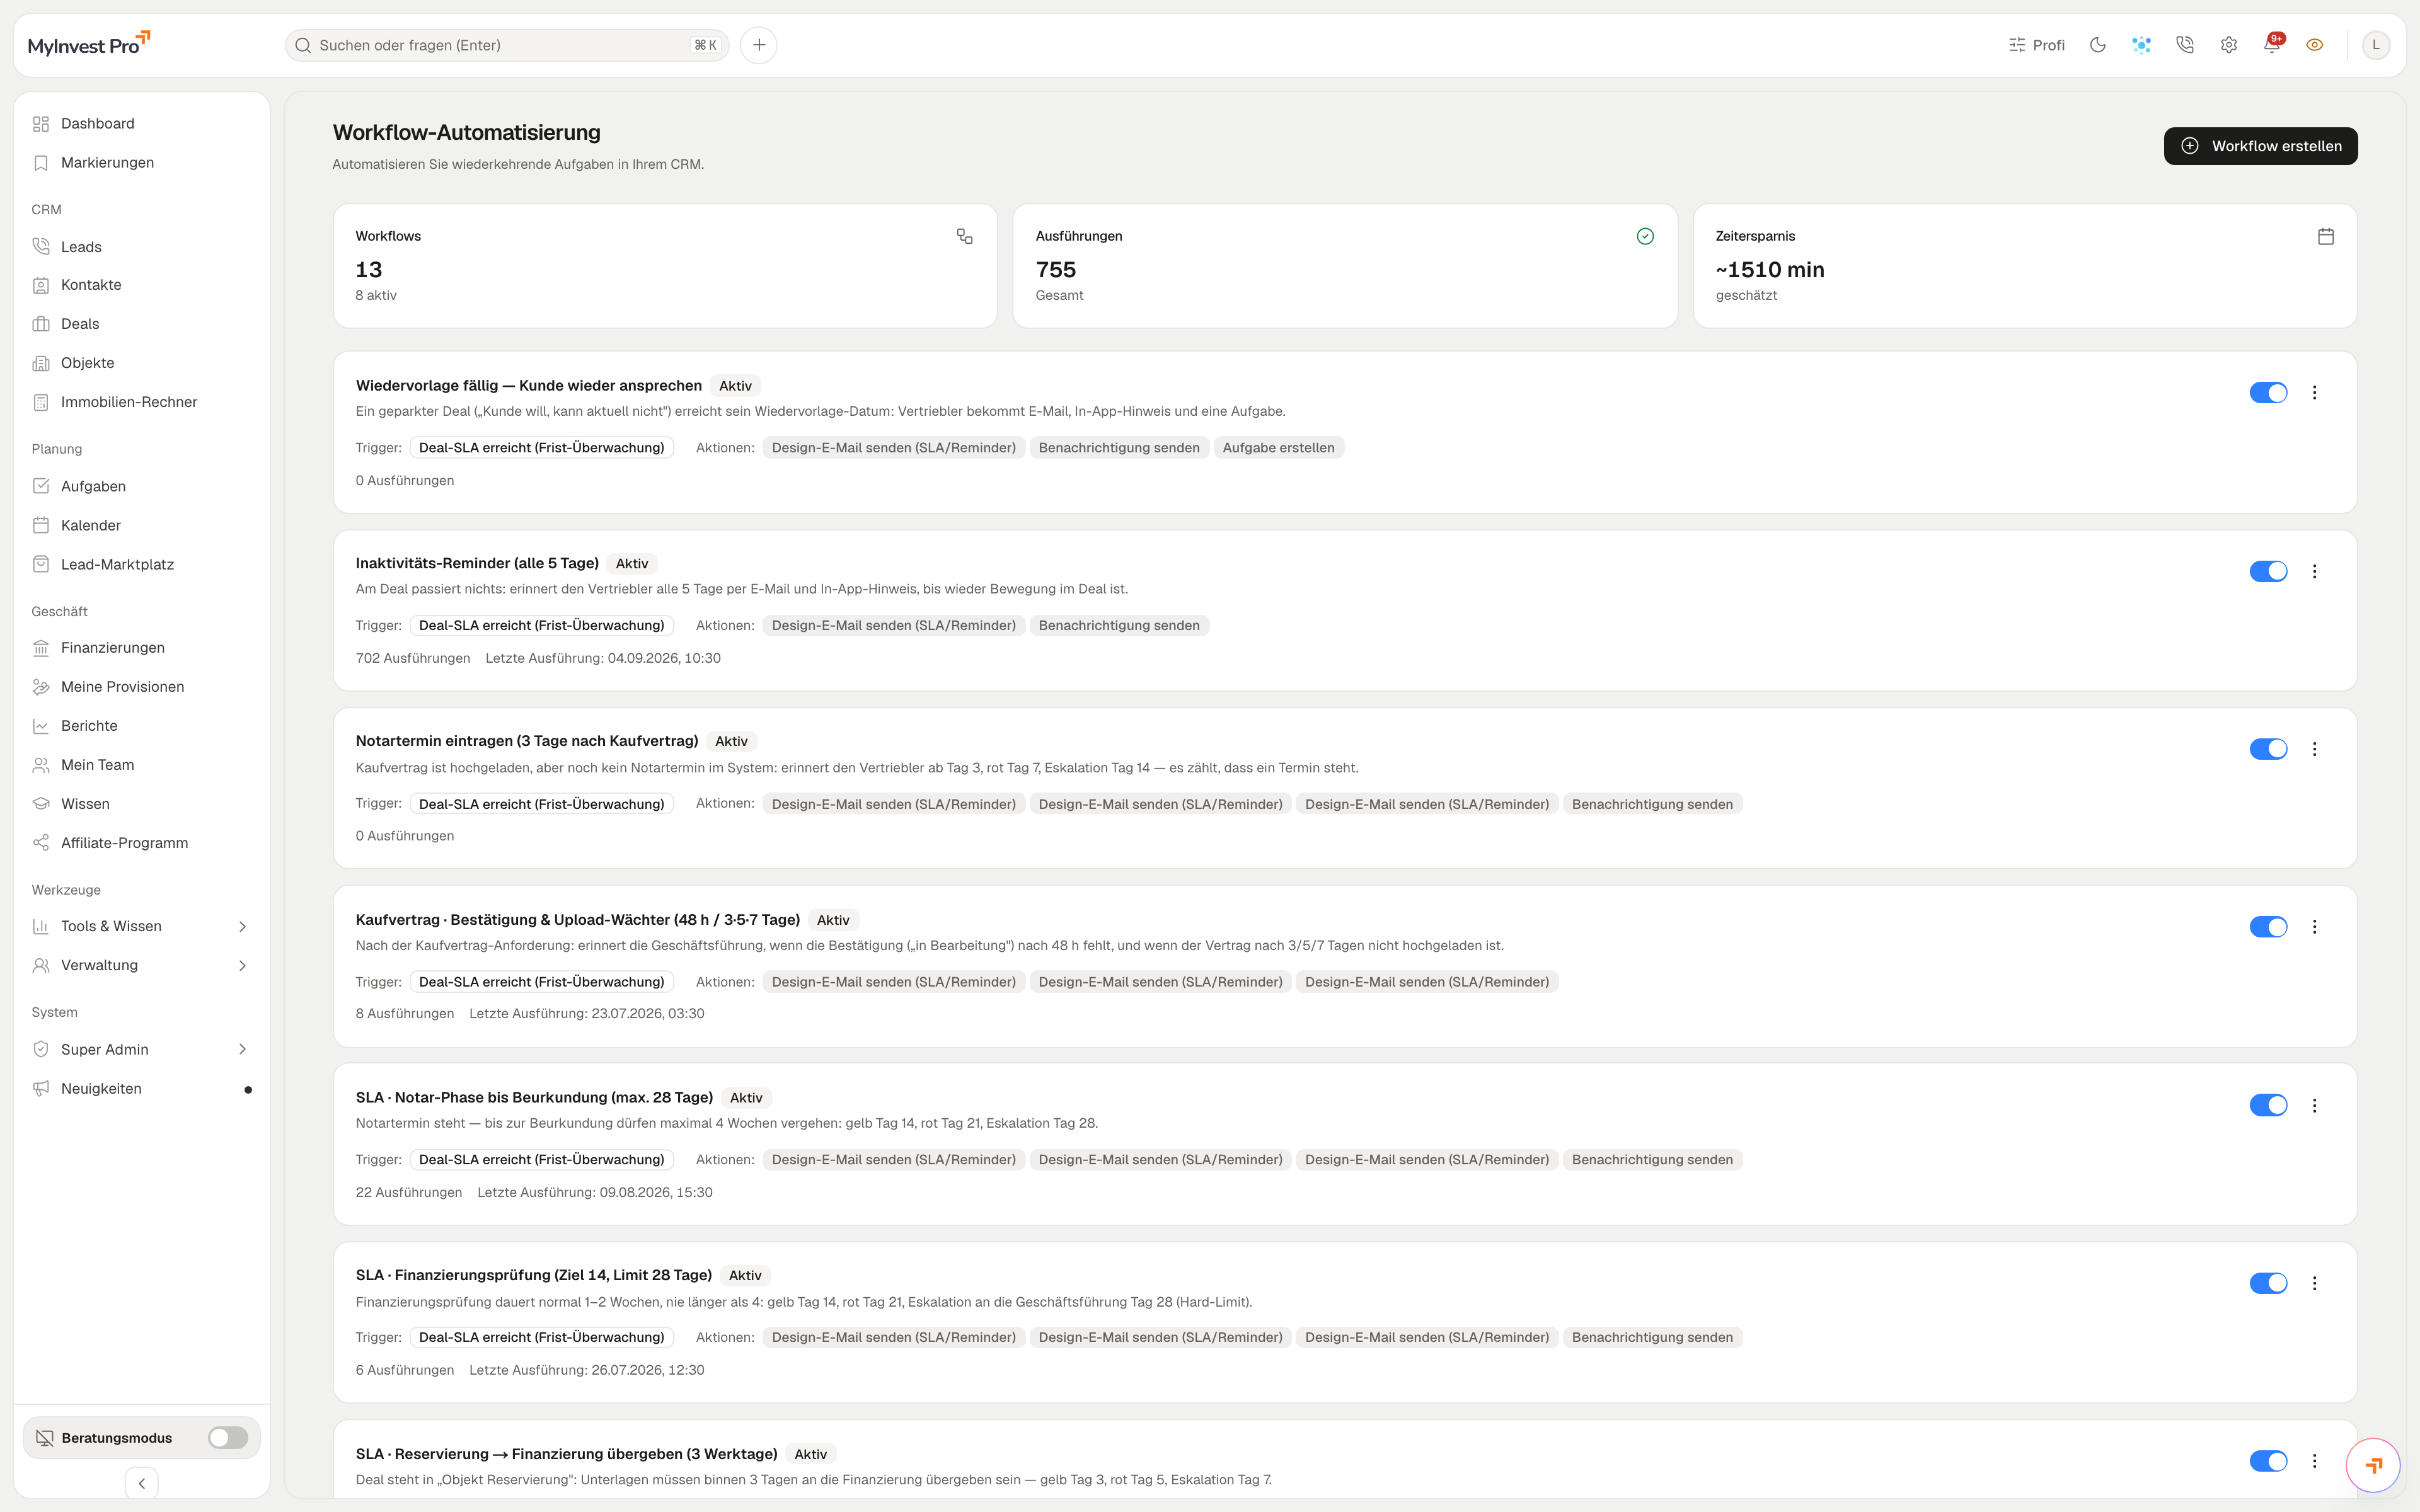This screenshot has width=2420, height=1512.
Task: Go to Kontakte page
Action: [x=142, y=285]
